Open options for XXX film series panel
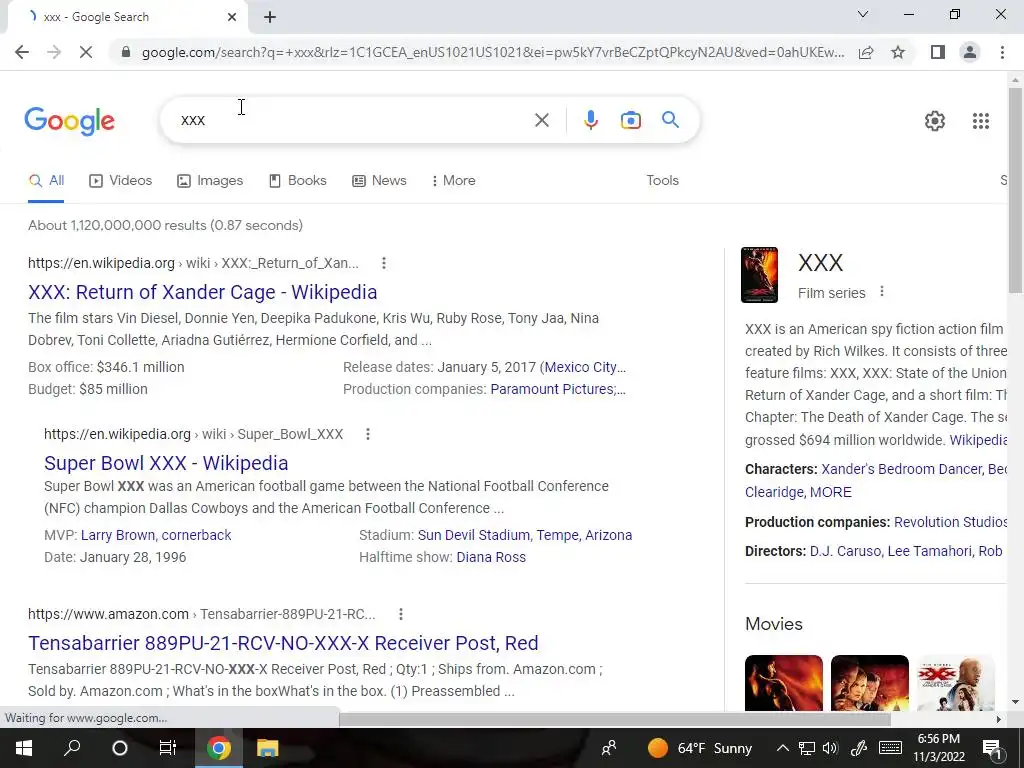The width and height of the screenshot is (1024, 768). 882,292
